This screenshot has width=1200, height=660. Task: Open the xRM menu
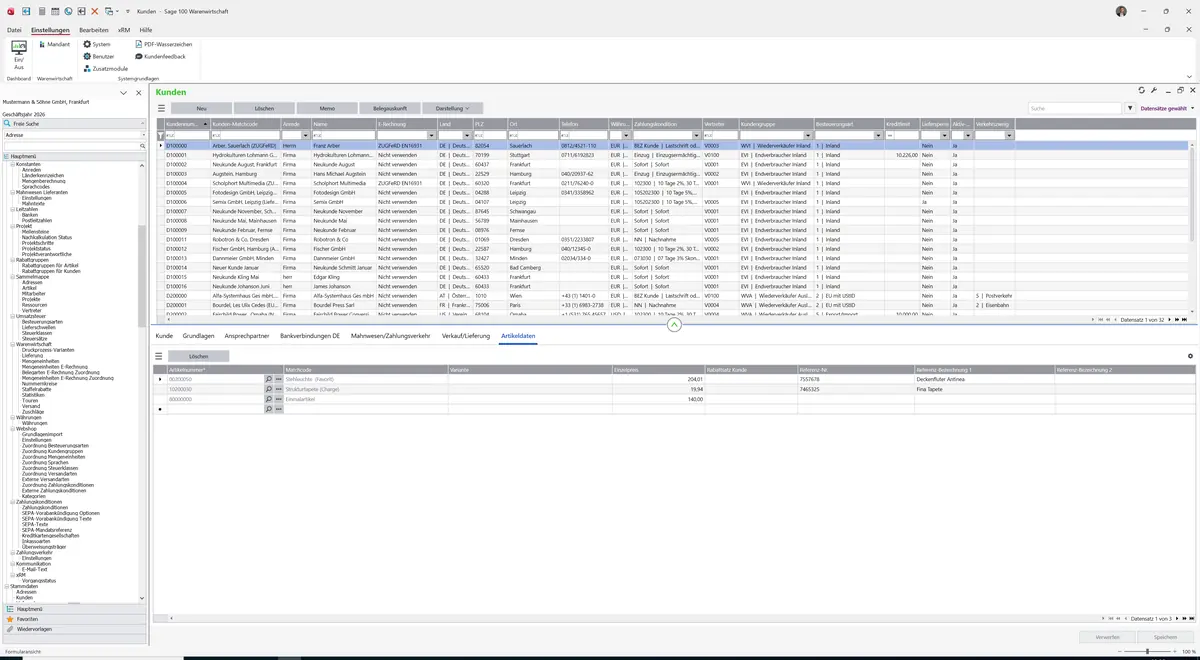pyautogui.click(x=124, y=30)
